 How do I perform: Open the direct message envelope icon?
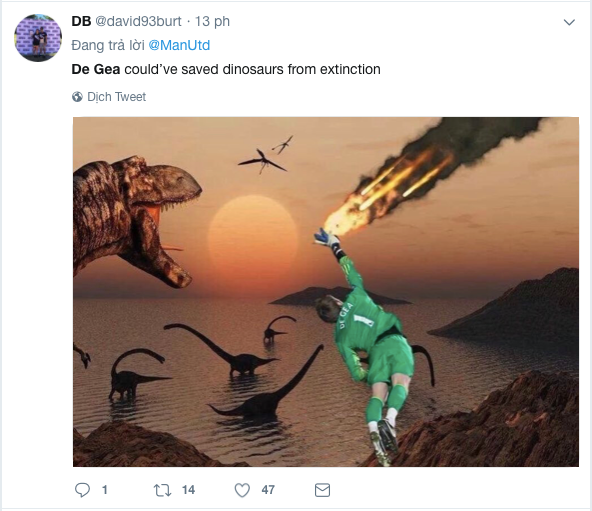[x=322, y=490]
